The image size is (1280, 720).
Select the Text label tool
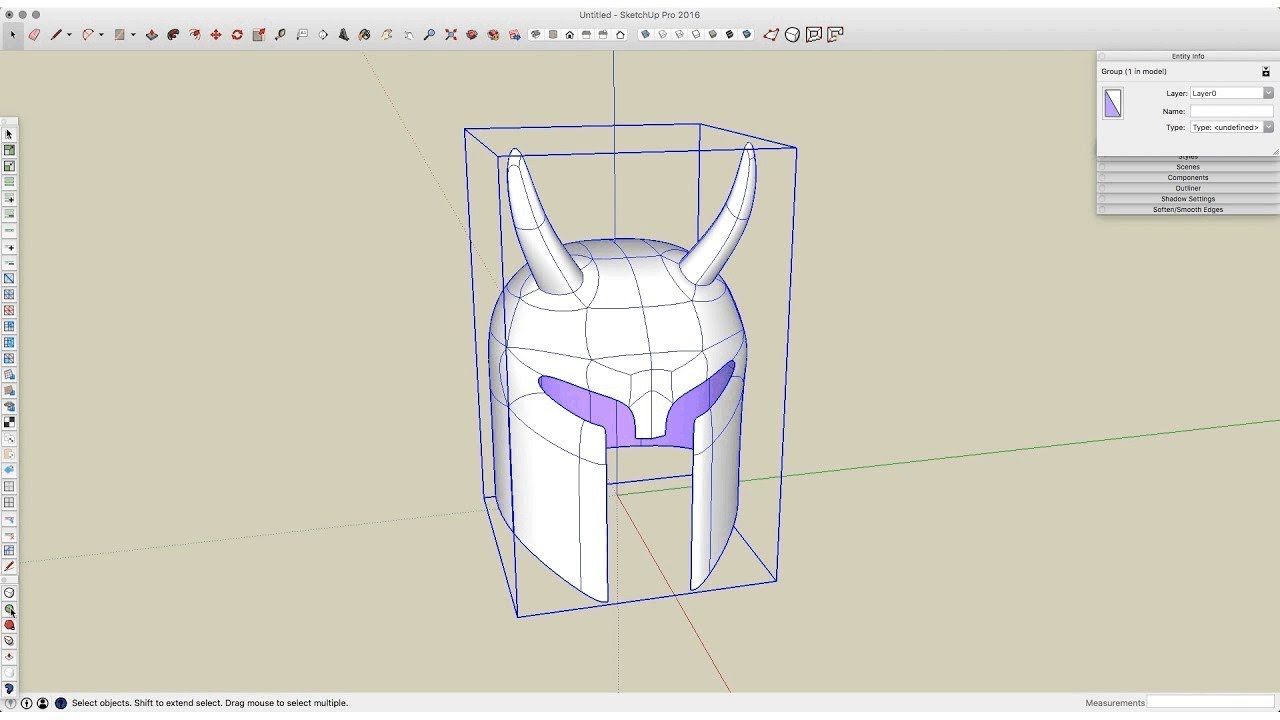click(x=301, y=34)
